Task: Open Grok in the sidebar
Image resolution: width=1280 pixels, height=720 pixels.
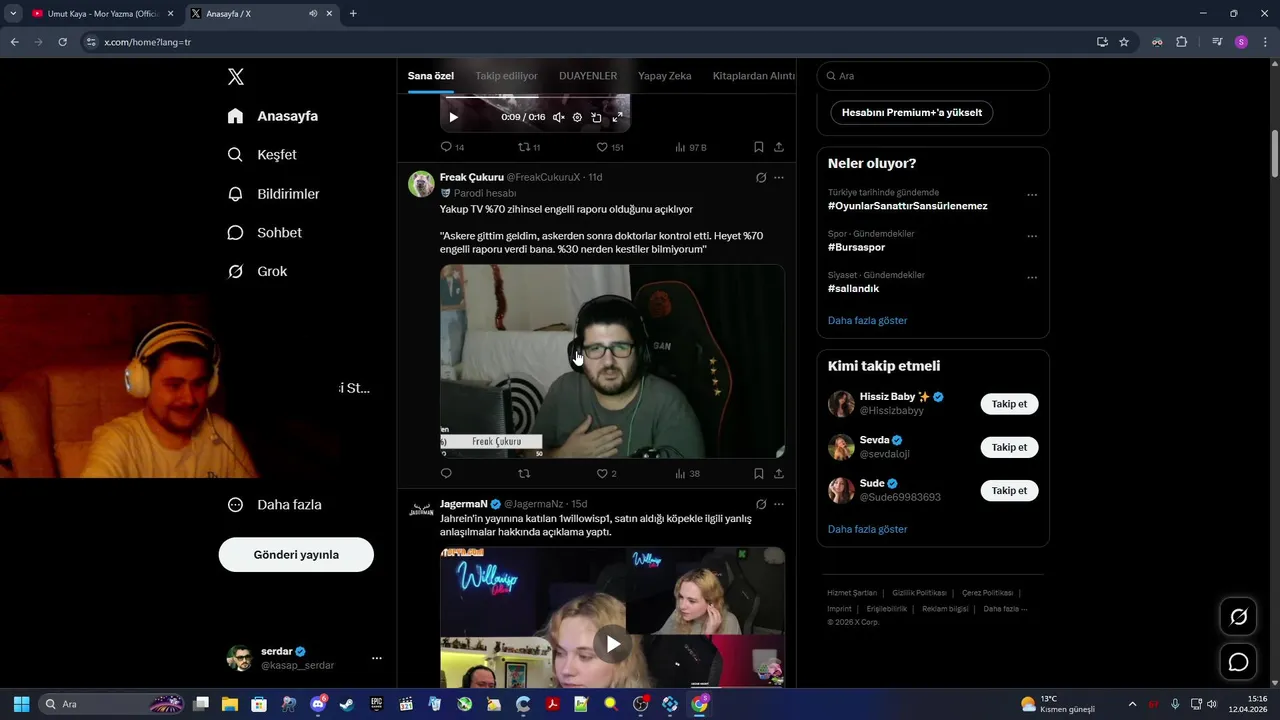Action: click(257, 272)
